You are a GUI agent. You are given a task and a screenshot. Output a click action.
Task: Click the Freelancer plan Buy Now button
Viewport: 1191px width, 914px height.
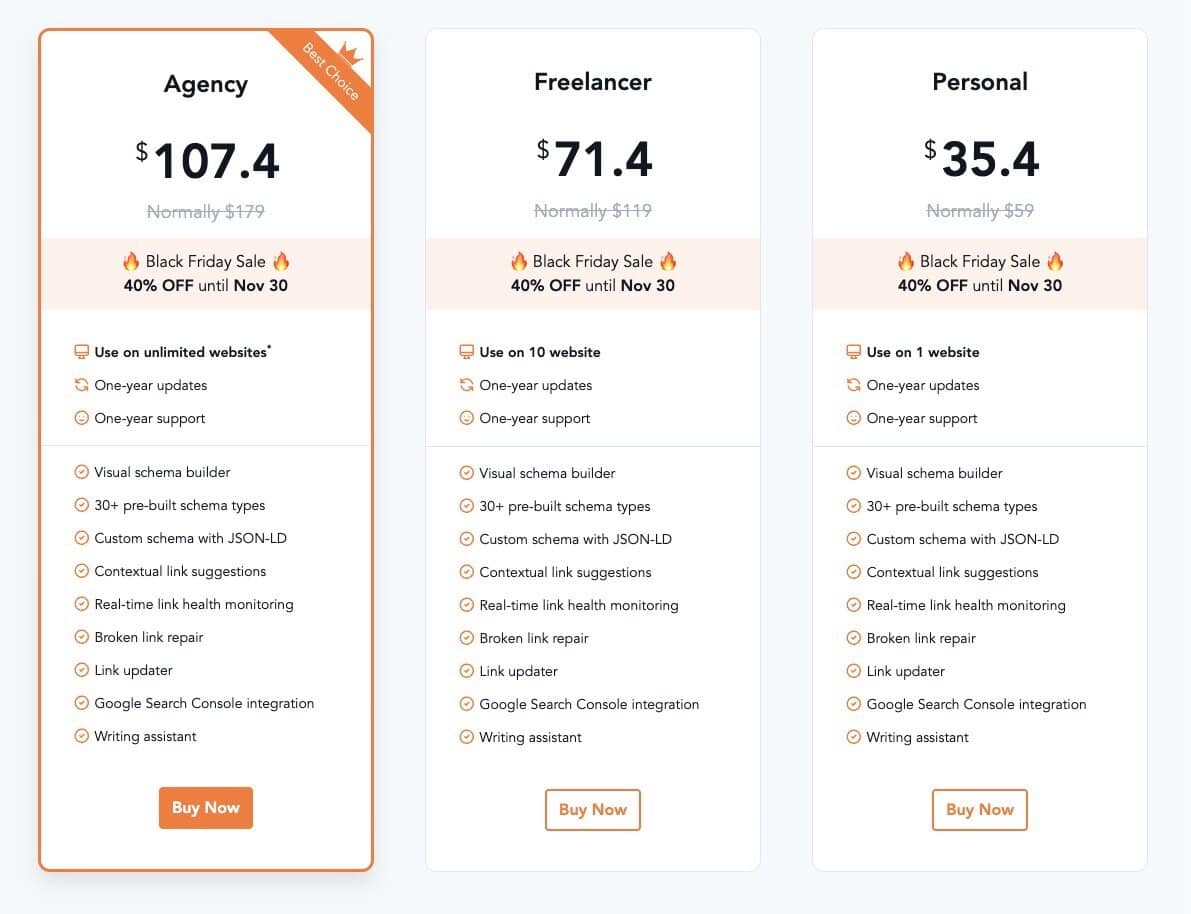tap(592, 810)
